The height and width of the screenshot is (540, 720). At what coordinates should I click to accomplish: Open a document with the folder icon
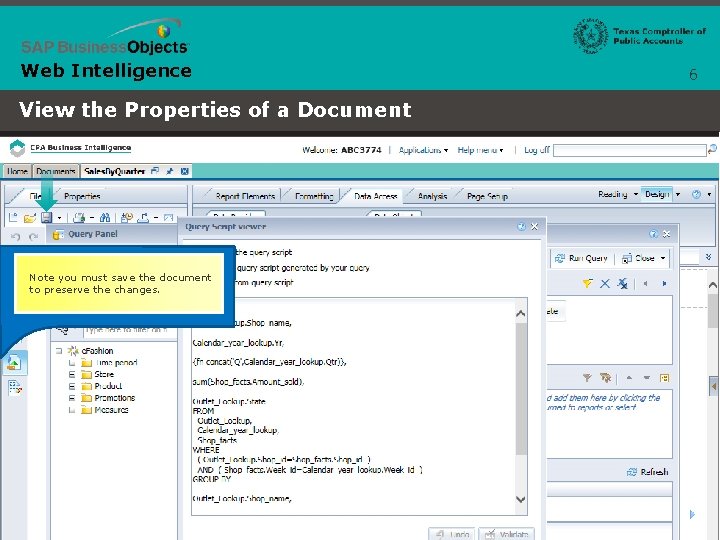[x=30, y=218]
